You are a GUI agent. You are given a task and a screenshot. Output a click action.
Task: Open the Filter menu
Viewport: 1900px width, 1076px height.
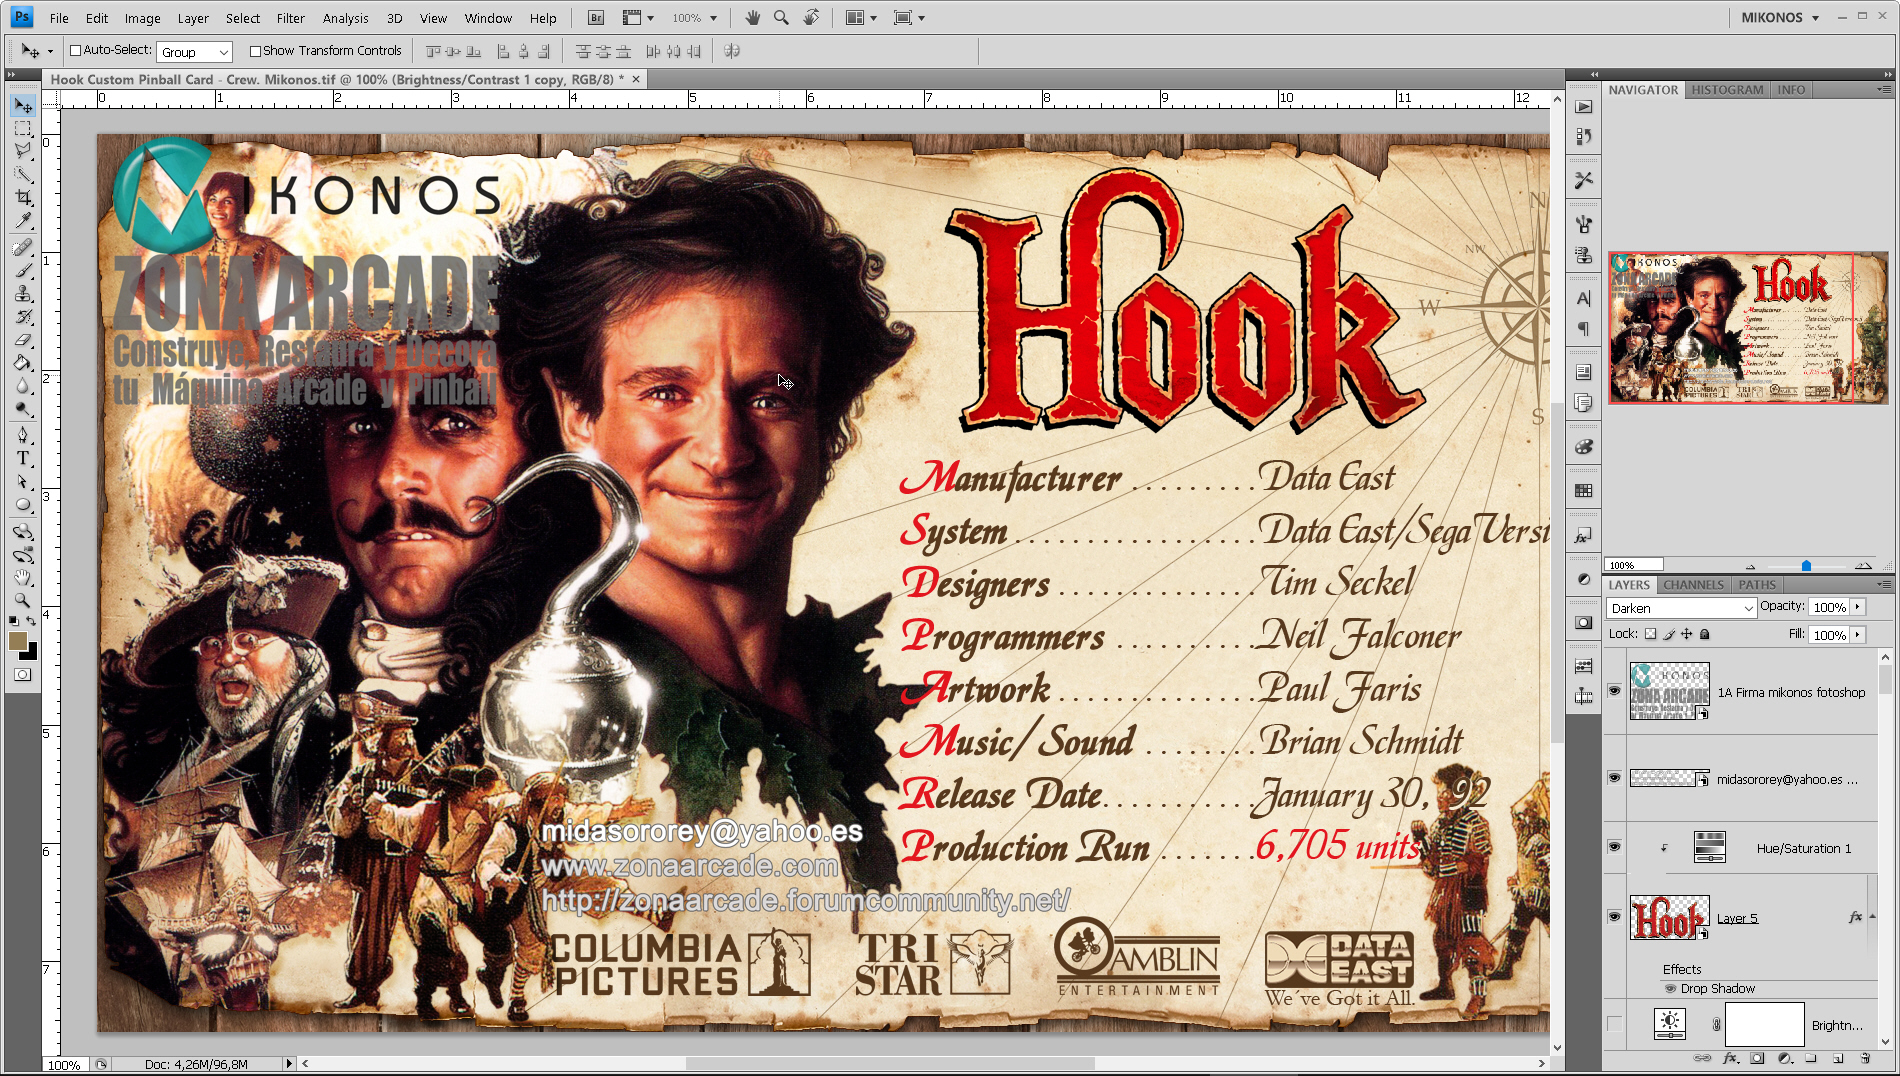point(290,17)
